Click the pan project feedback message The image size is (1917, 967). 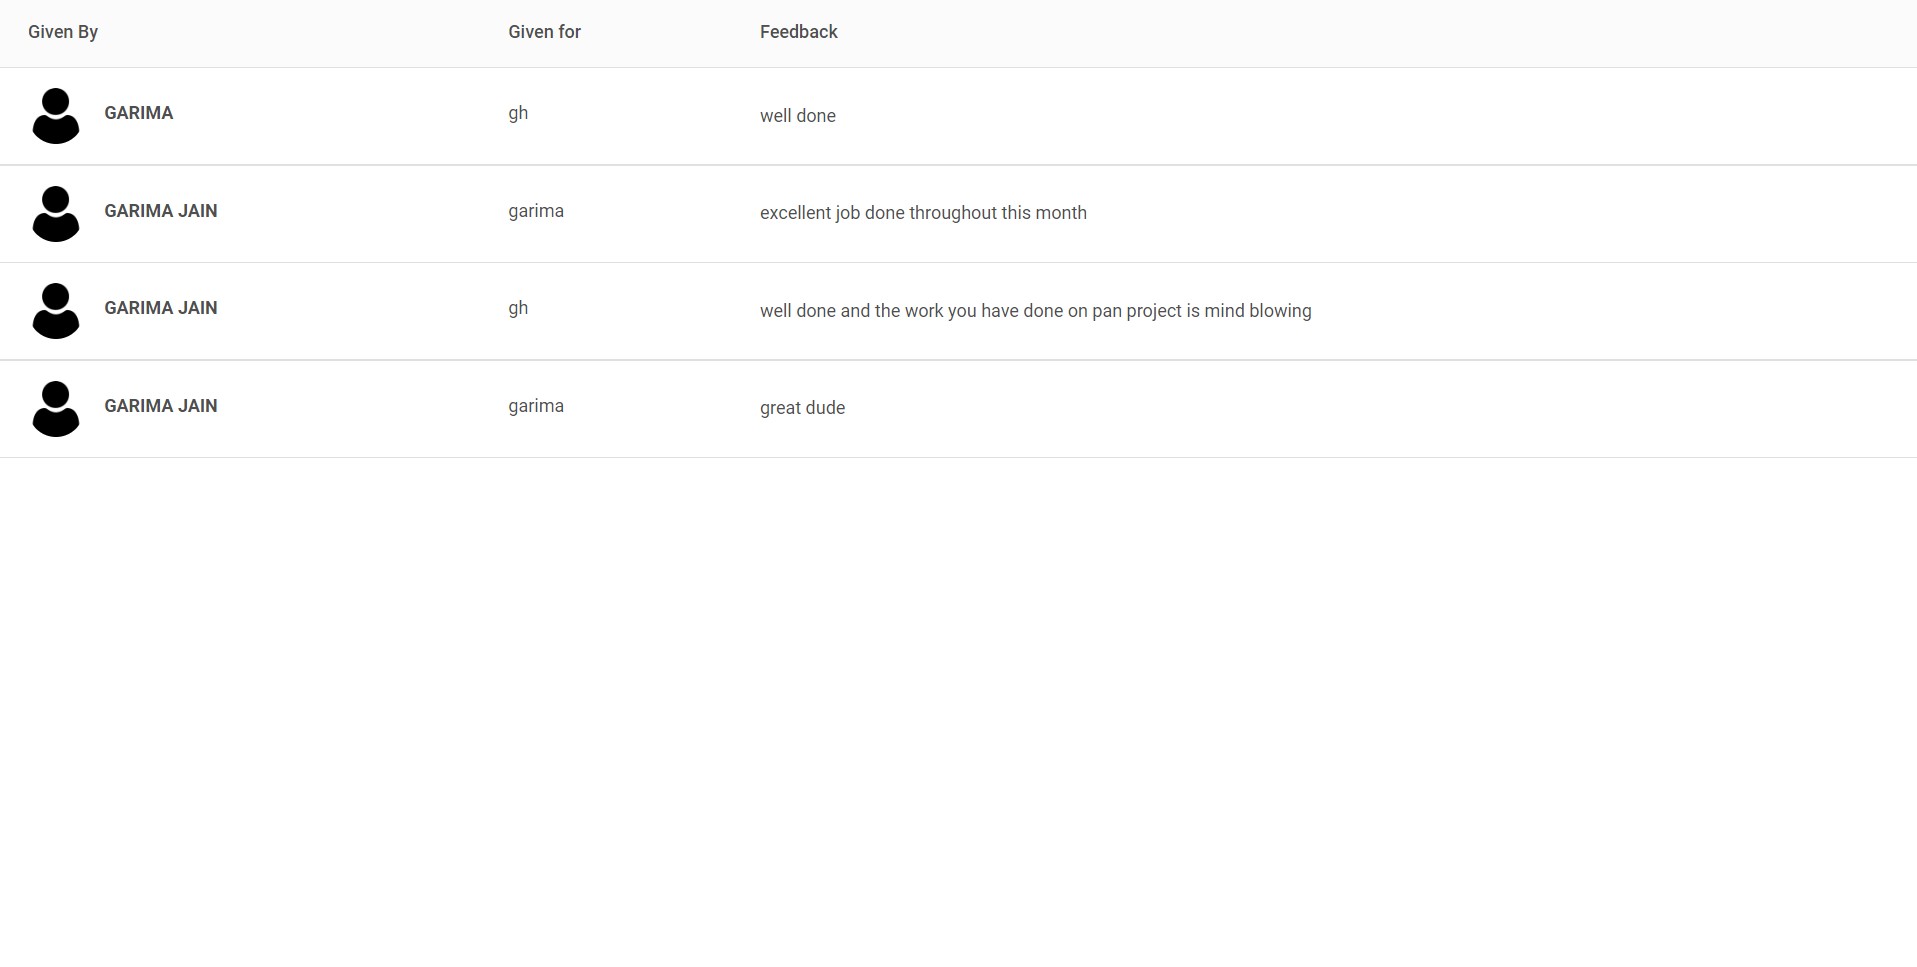pyautogui.click(x=1036, y=310)
